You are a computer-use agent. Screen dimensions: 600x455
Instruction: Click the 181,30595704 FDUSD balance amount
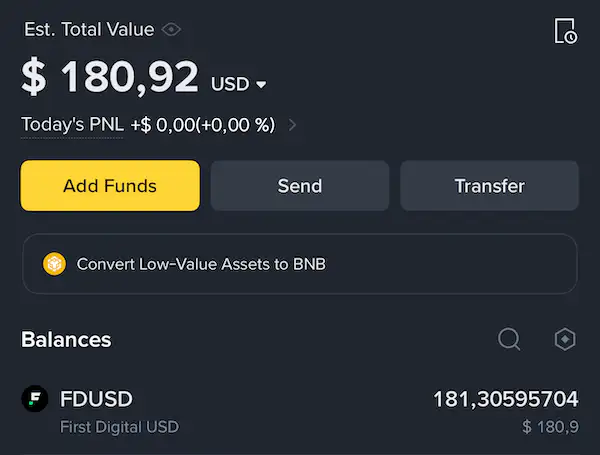click(x=506, y=399)
